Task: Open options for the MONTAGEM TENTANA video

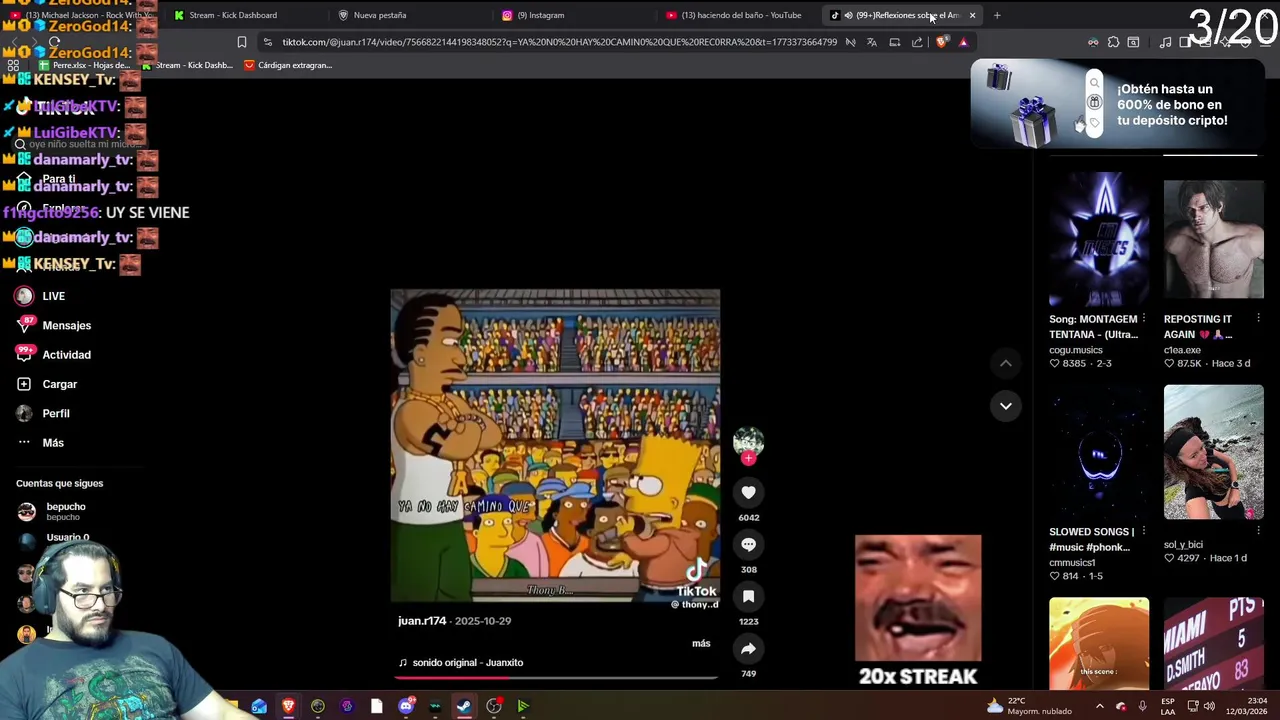Action: pos(1144,319)
